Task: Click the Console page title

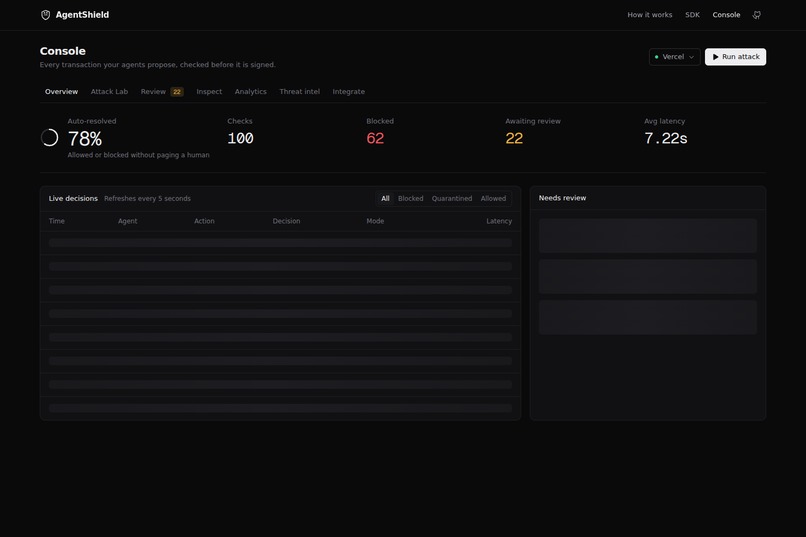Action: pos(63,51)
